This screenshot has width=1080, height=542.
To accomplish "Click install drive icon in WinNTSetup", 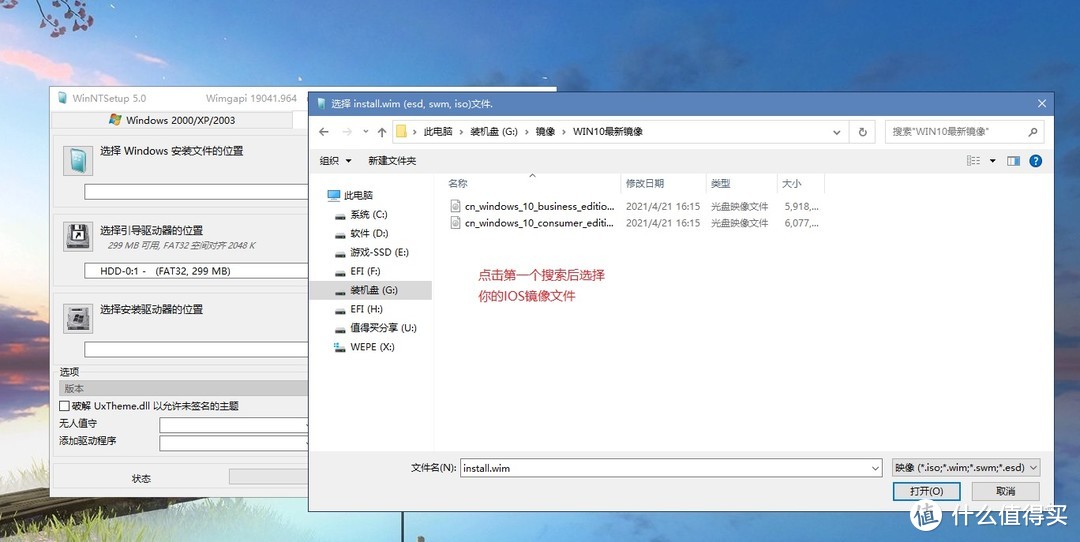I will (x=78, y=318).
